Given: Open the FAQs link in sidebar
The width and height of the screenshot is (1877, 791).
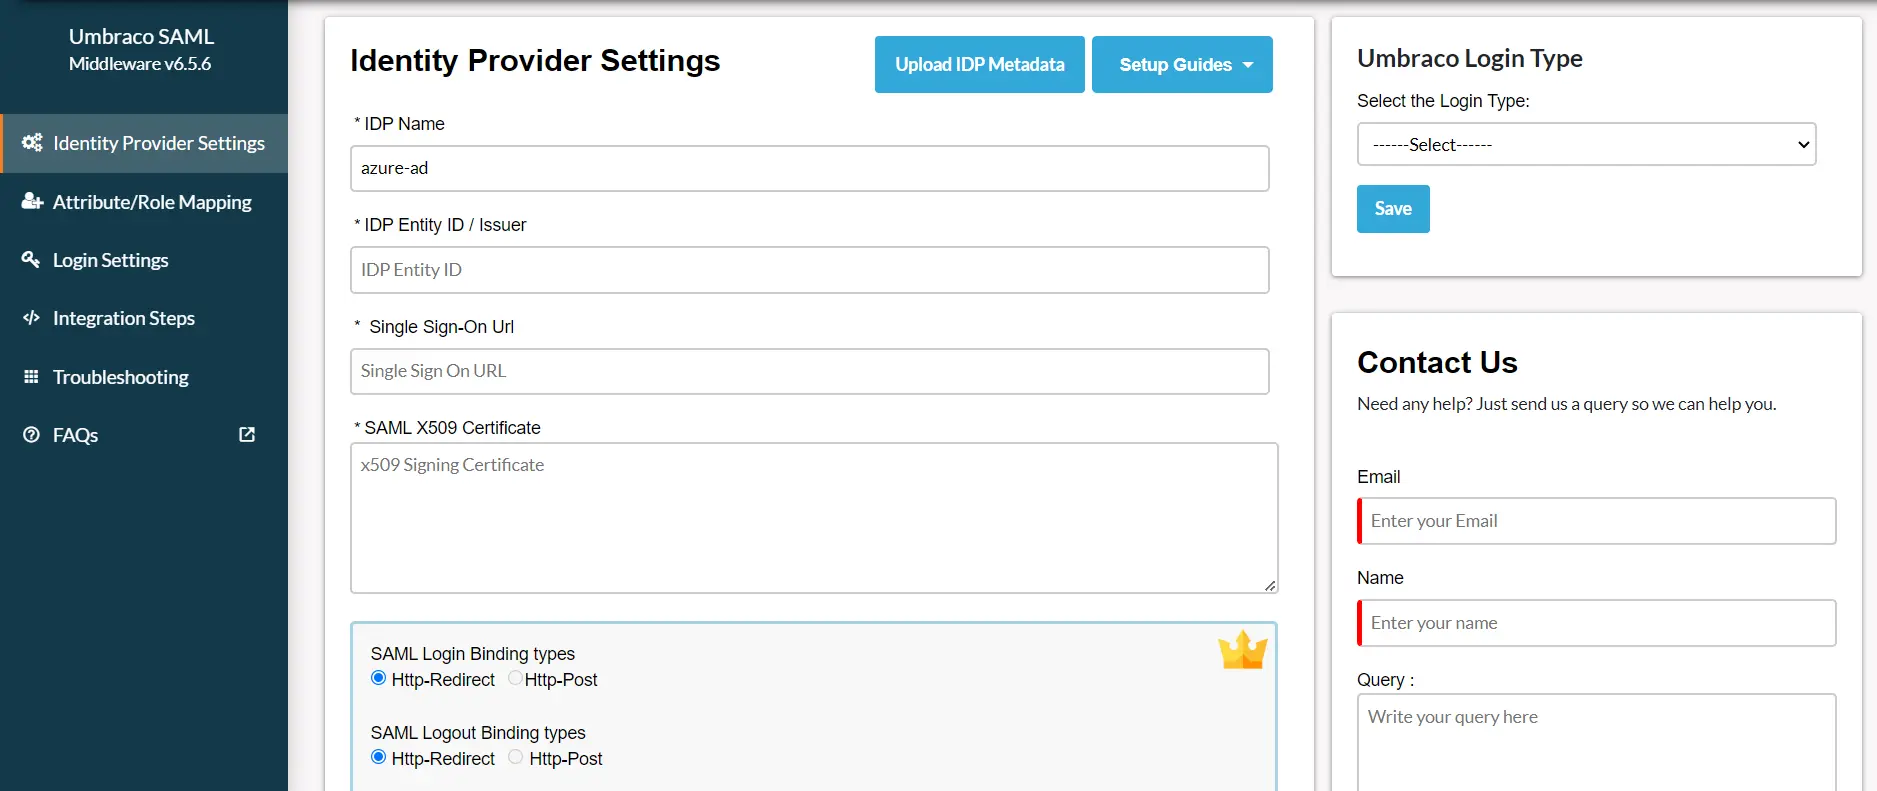Looking at the screenshot, I should [144, 435].
